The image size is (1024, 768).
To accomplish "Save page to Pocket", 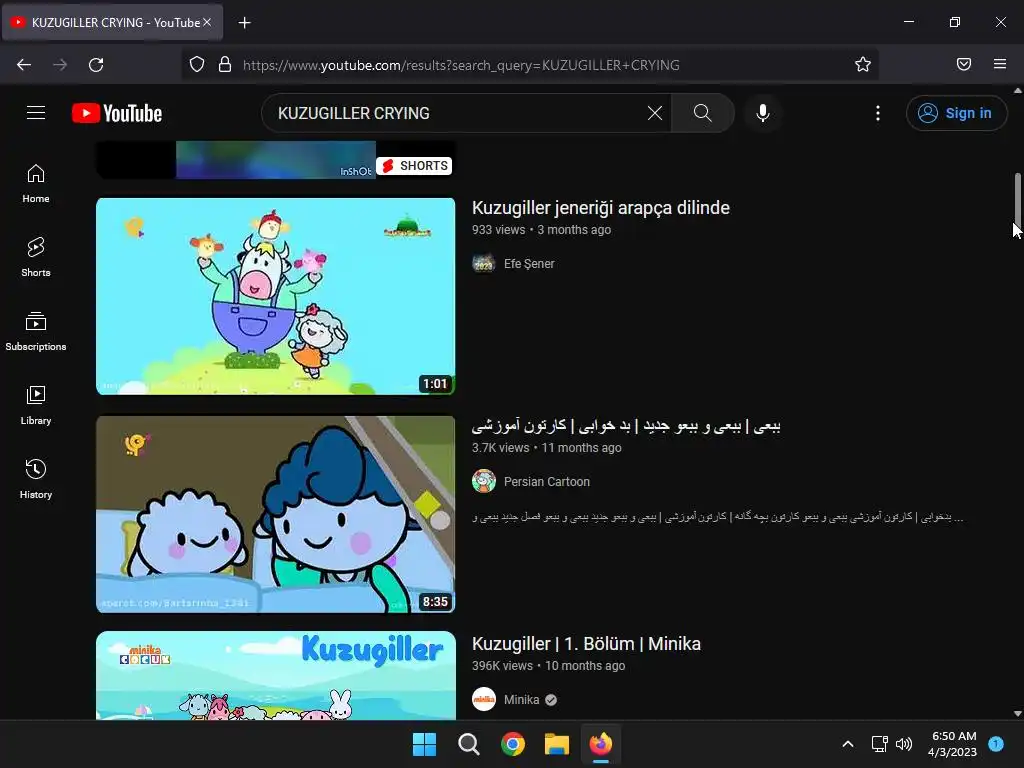I will tap(964, 64).
